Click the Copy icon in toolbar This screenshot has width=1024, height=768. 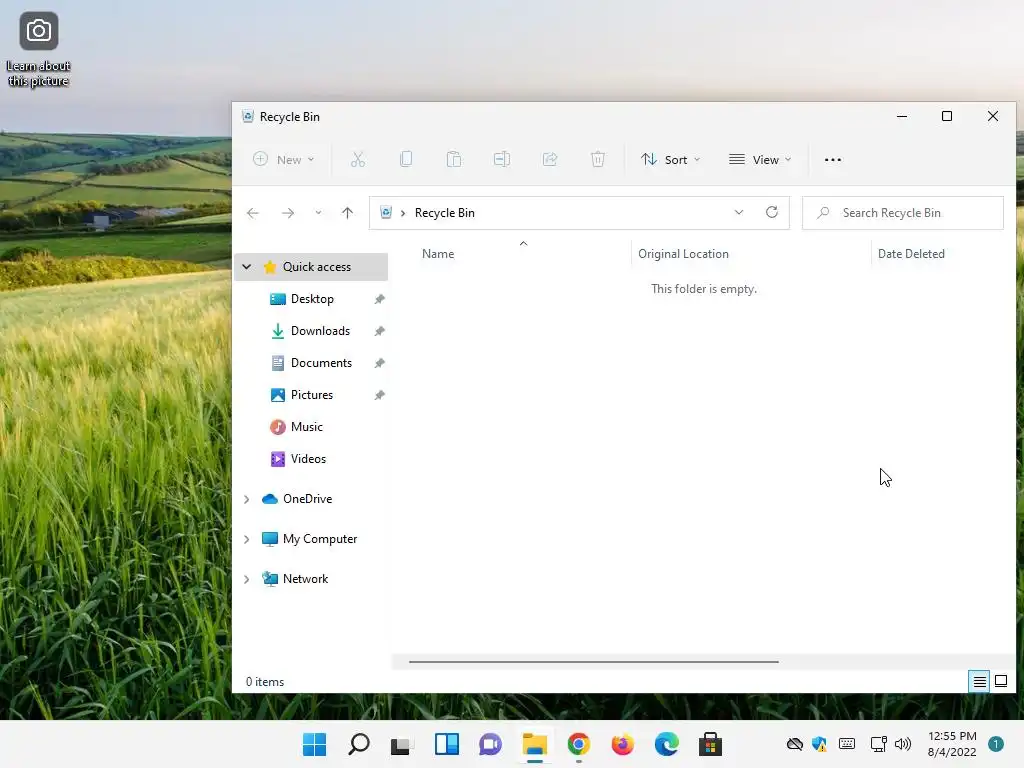(x=406, y=159)
